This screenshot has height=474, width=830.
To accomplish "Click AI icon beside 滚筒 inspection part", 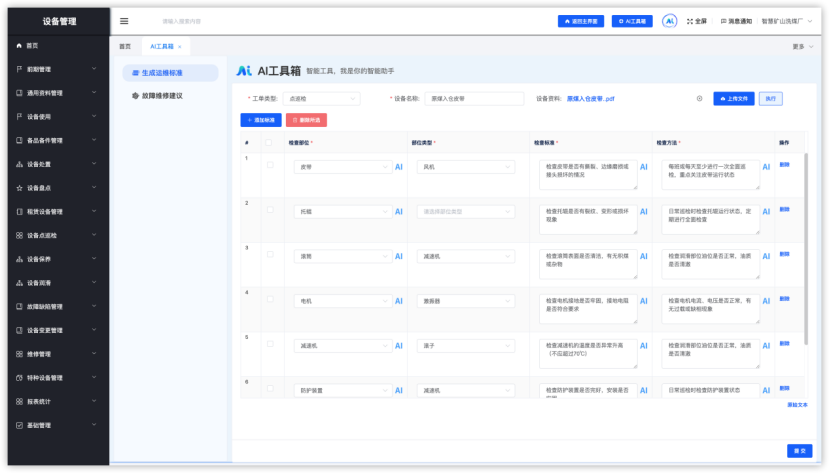I will click(399, 256).
